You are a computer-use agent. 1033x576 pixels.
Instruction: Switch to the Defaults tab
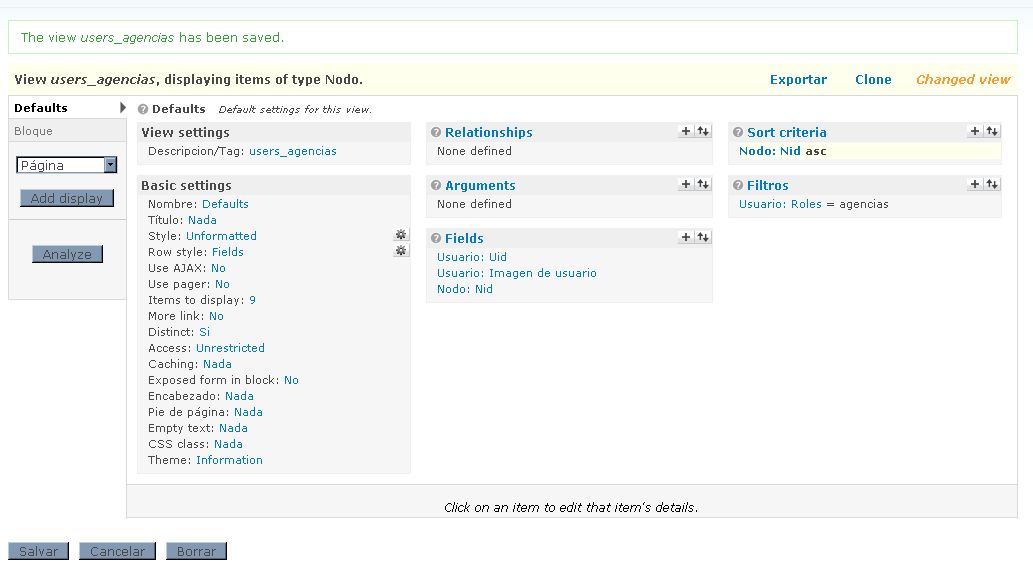coord(40,107)
